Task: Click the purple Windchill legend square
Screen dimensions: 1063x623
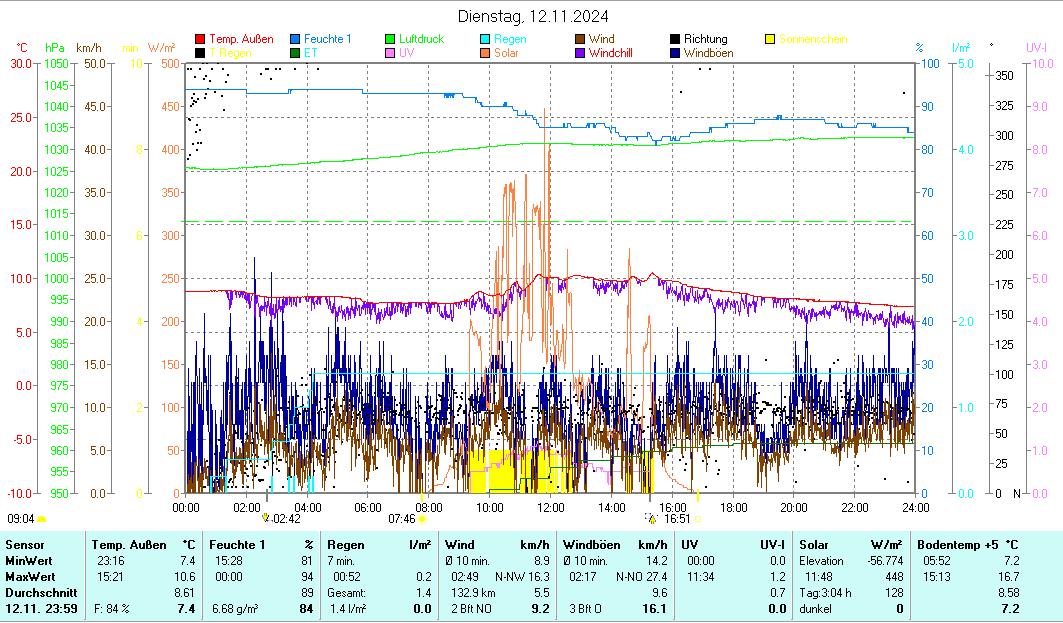Action: tap(581, 53)
